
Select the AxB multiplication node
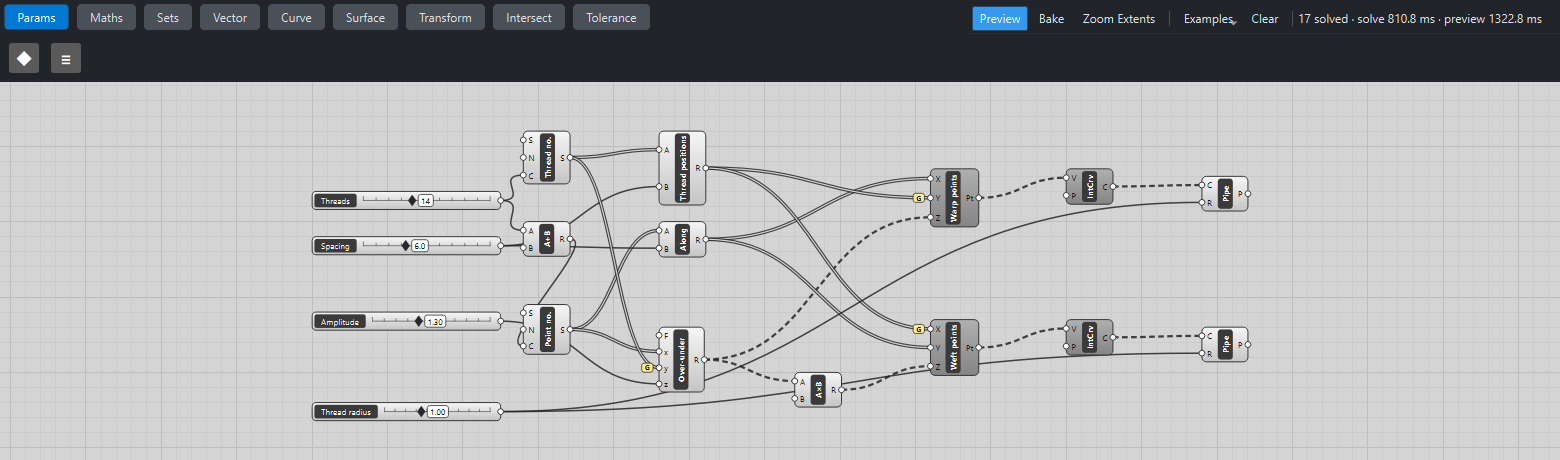tap(818, 389)
